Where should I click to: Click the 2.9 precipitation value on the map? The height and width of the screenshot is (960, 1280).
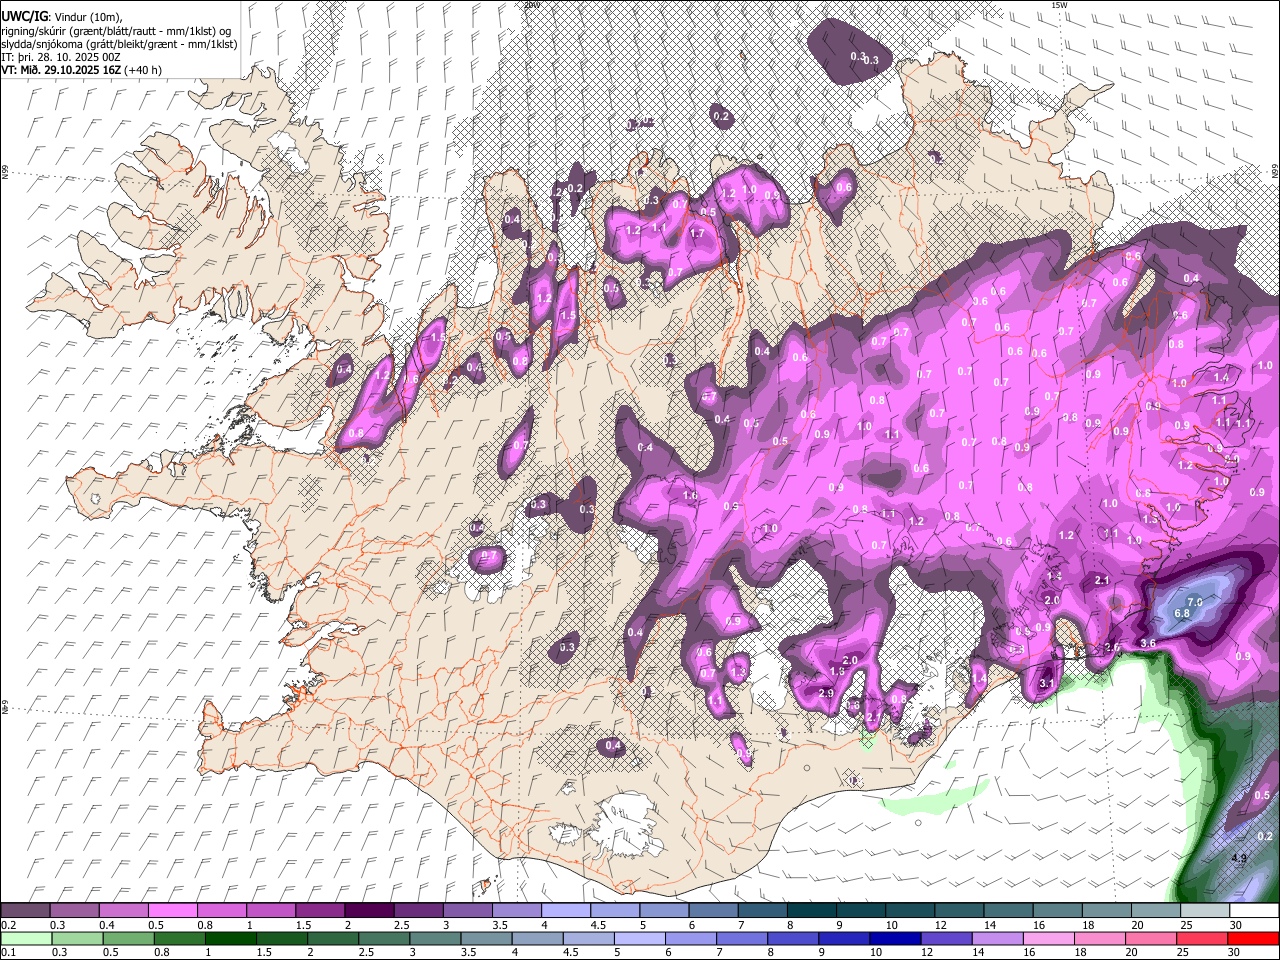826,693
